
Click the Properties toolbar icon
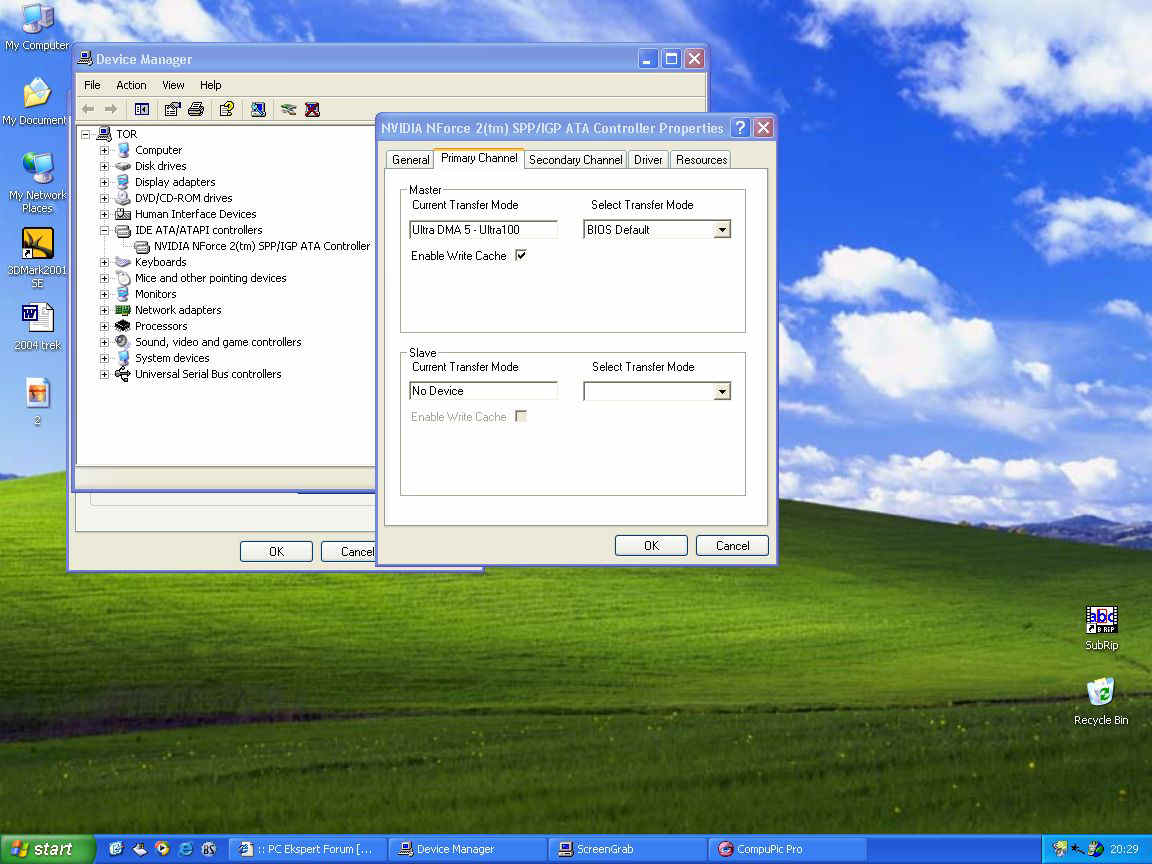tap(173, 109)
